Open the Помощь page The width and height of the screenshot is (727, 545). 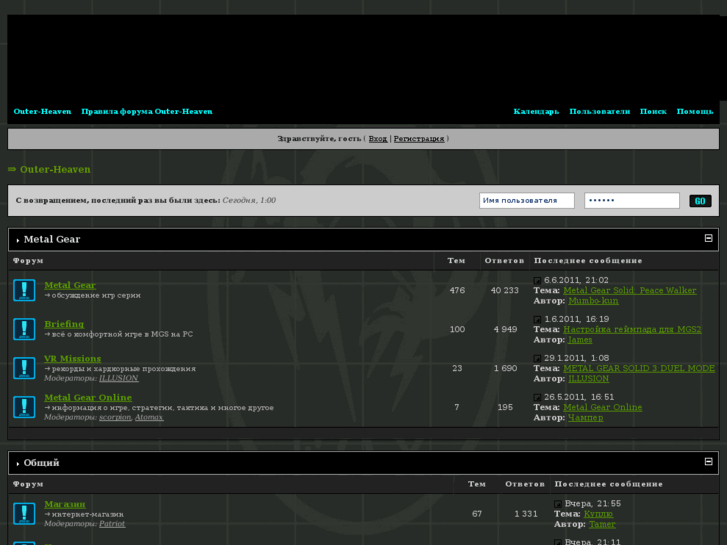tap(695, 111)
